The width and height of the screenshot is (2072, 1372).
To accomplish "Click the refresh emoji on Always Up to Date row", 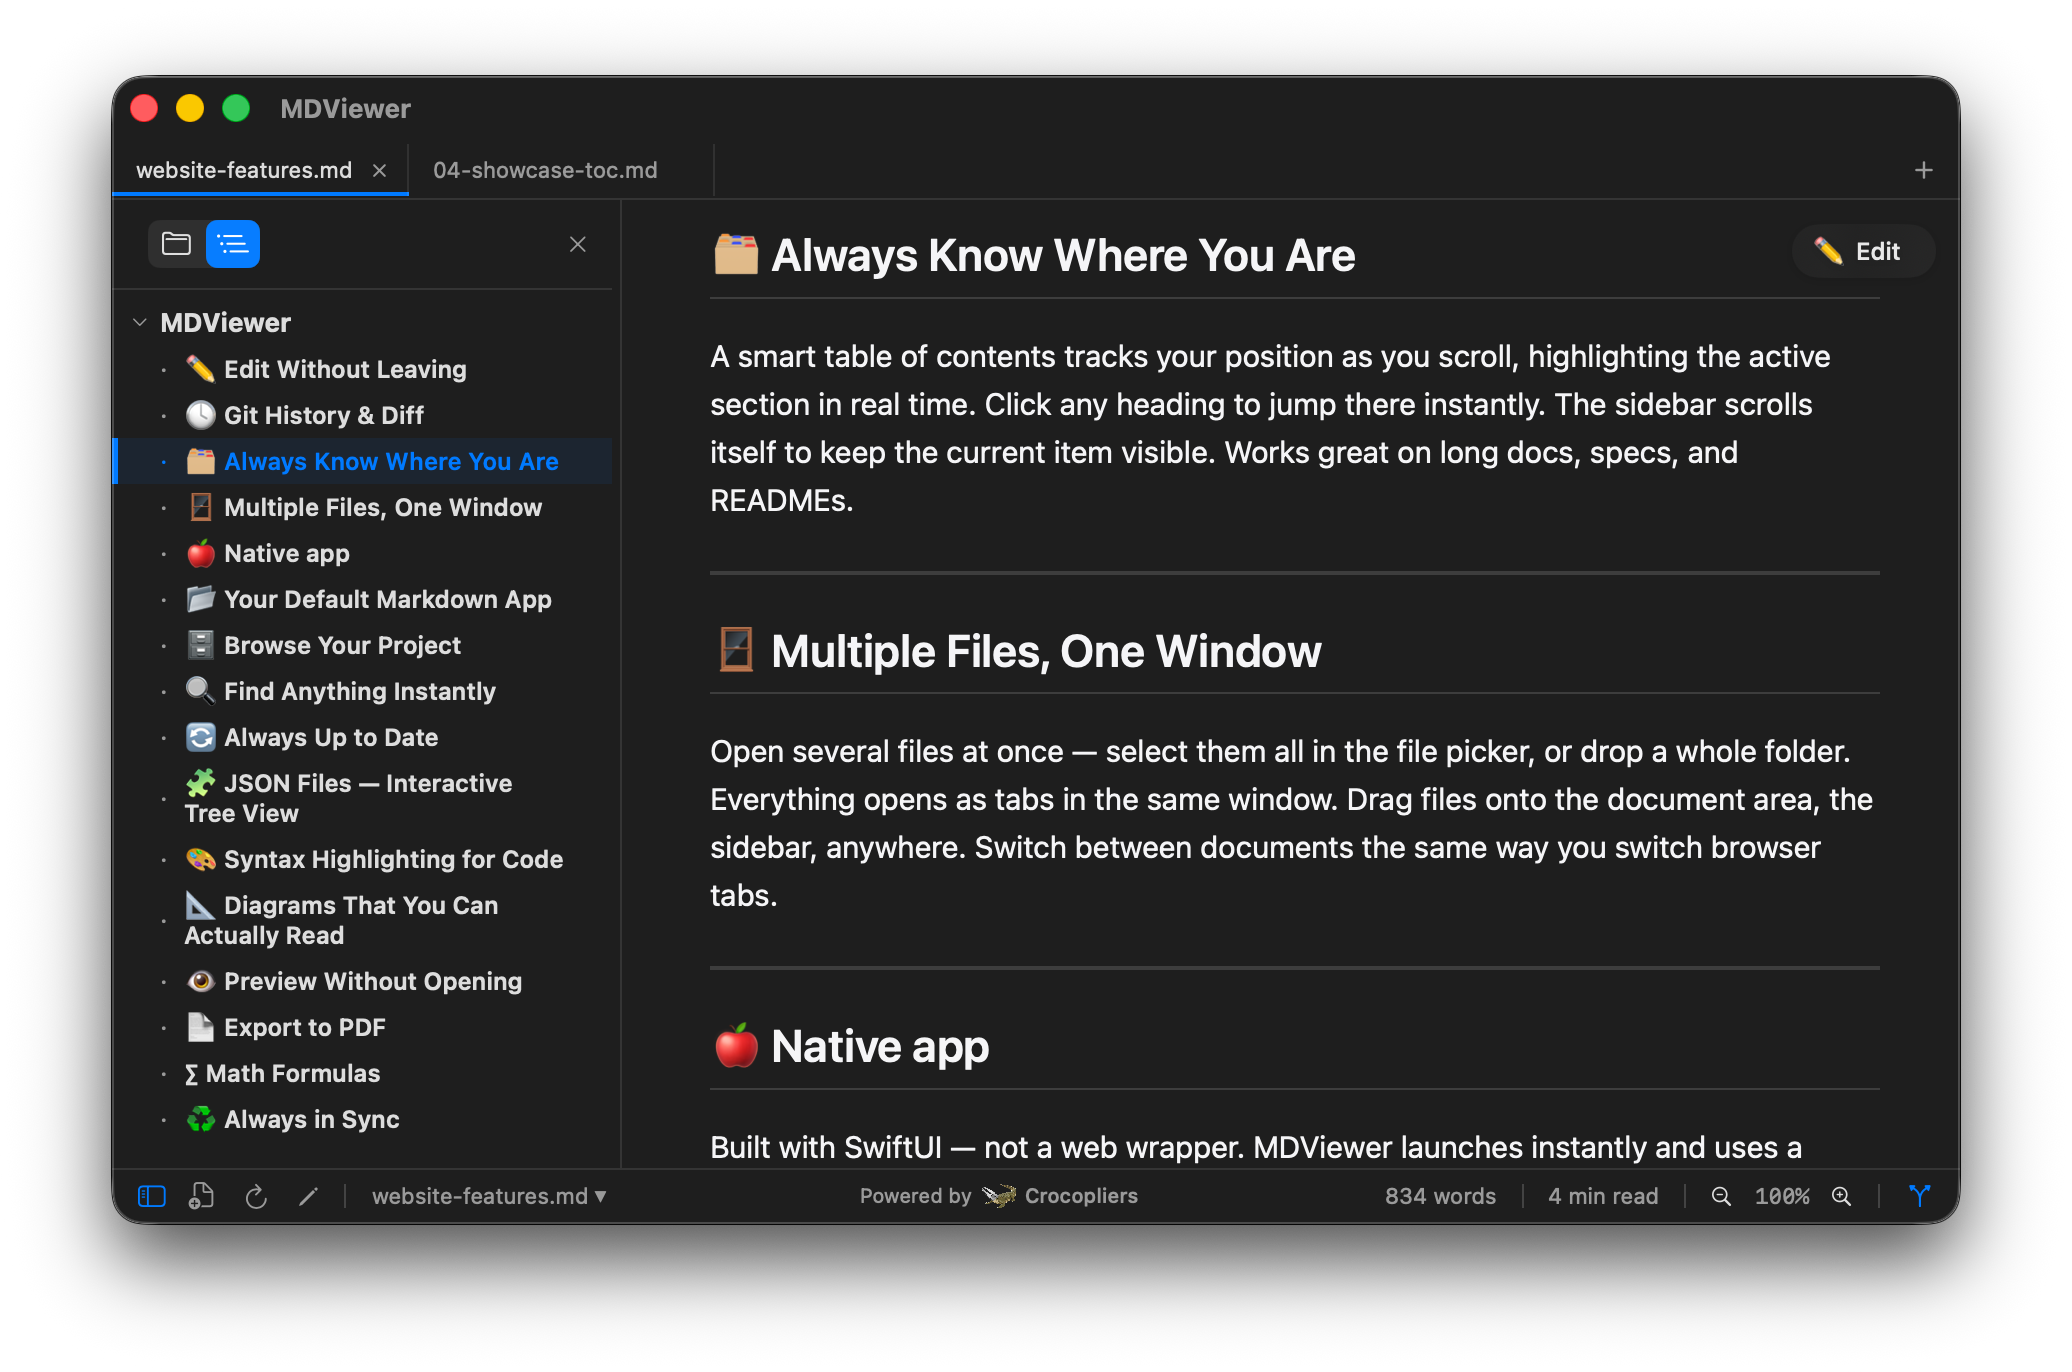I will [201, 737].
